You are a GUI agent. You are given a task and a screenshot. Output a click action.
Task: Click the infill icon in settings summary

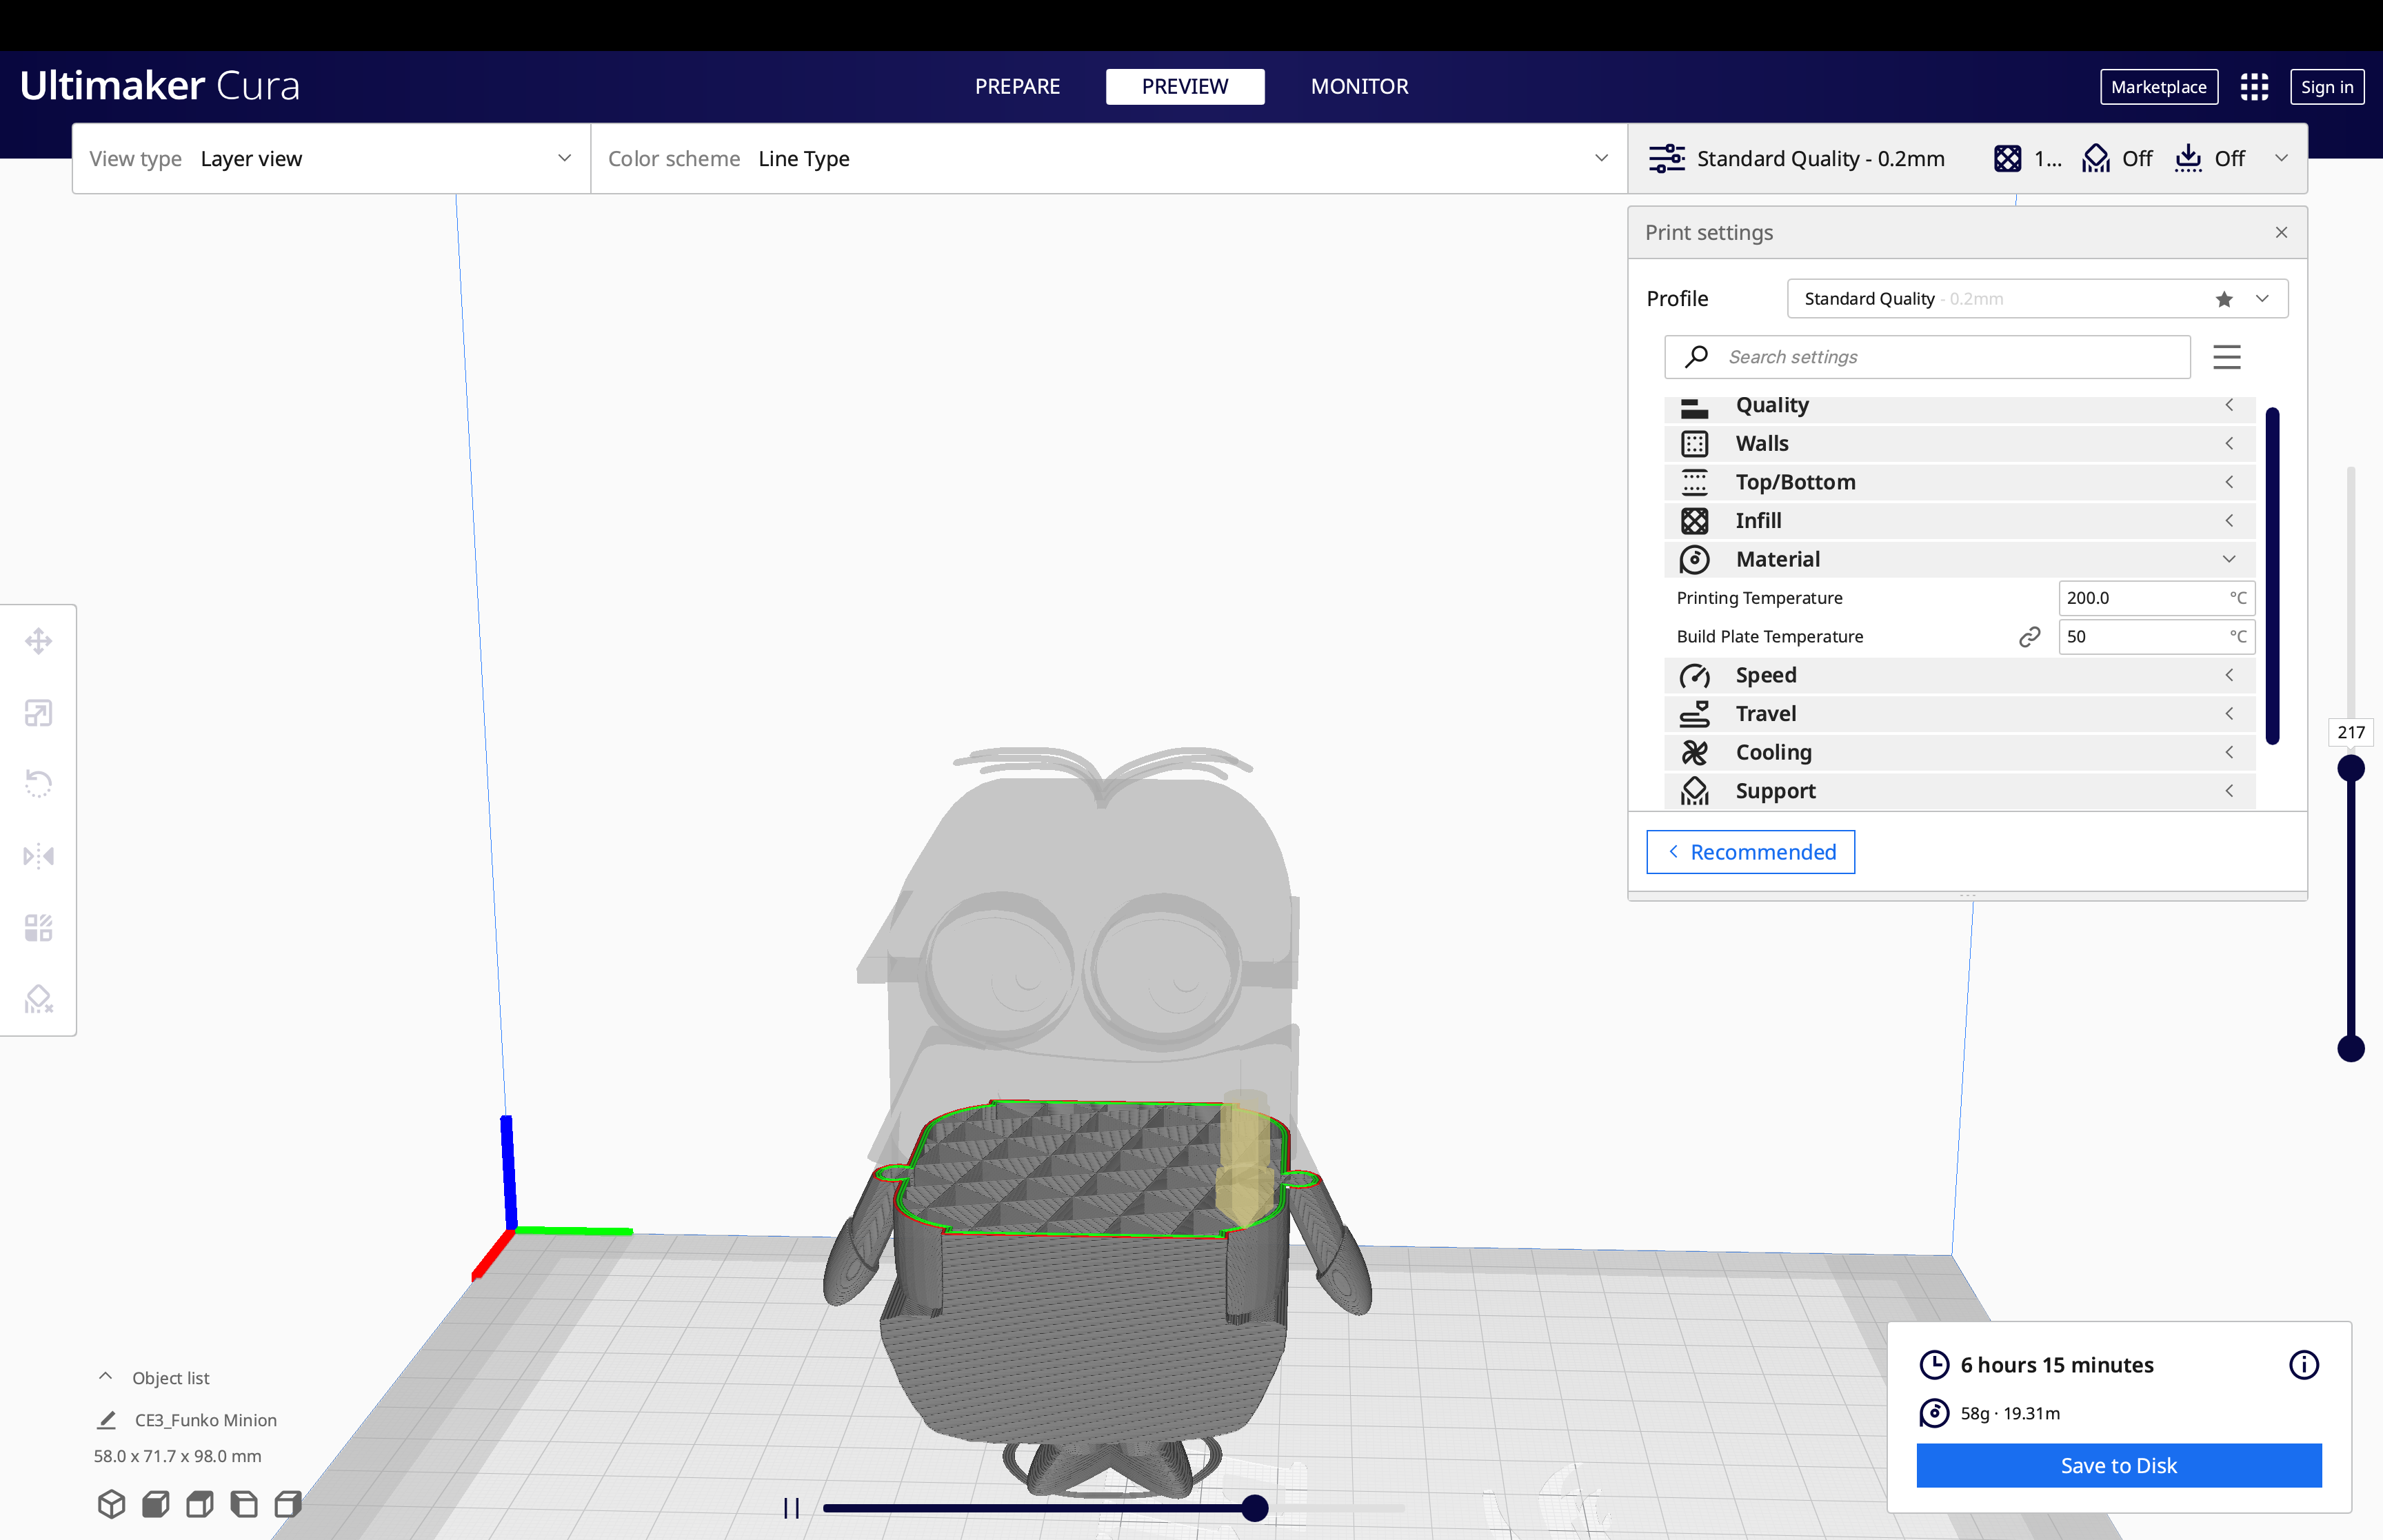[x=2007, y=158]
